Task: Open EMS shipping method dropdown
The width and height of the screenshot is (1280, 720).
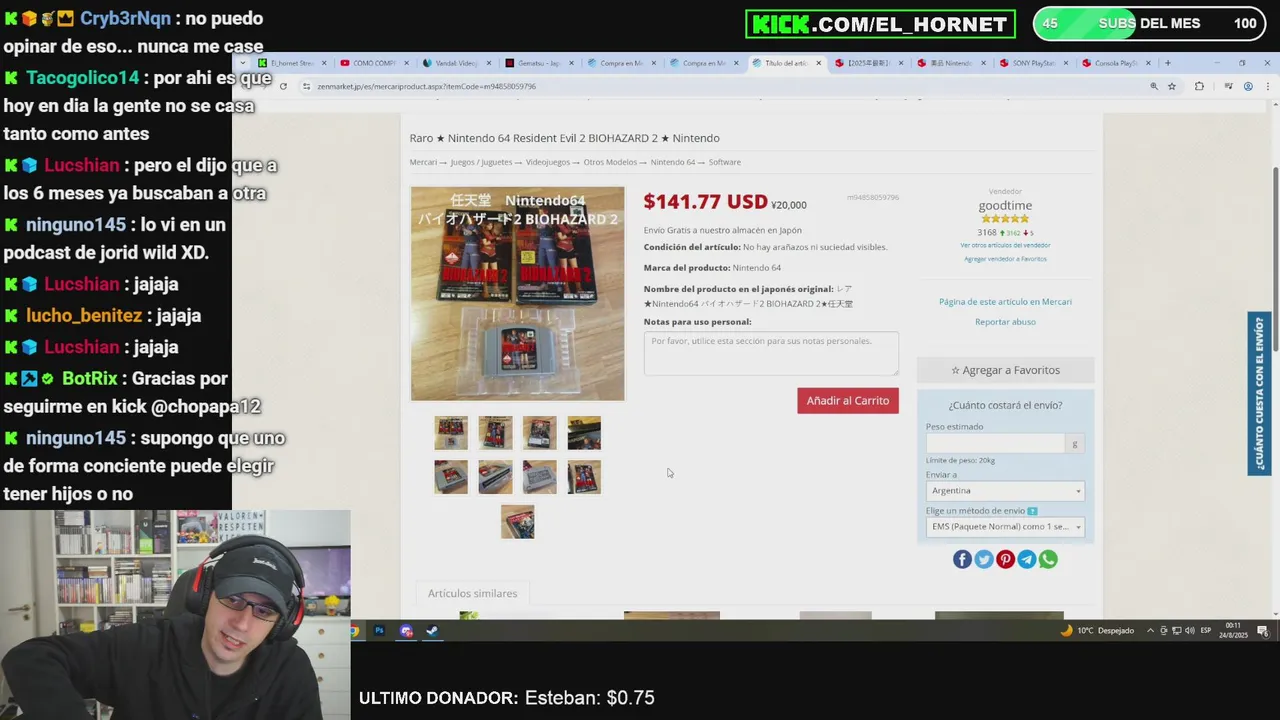Action: click(1004, 527)
